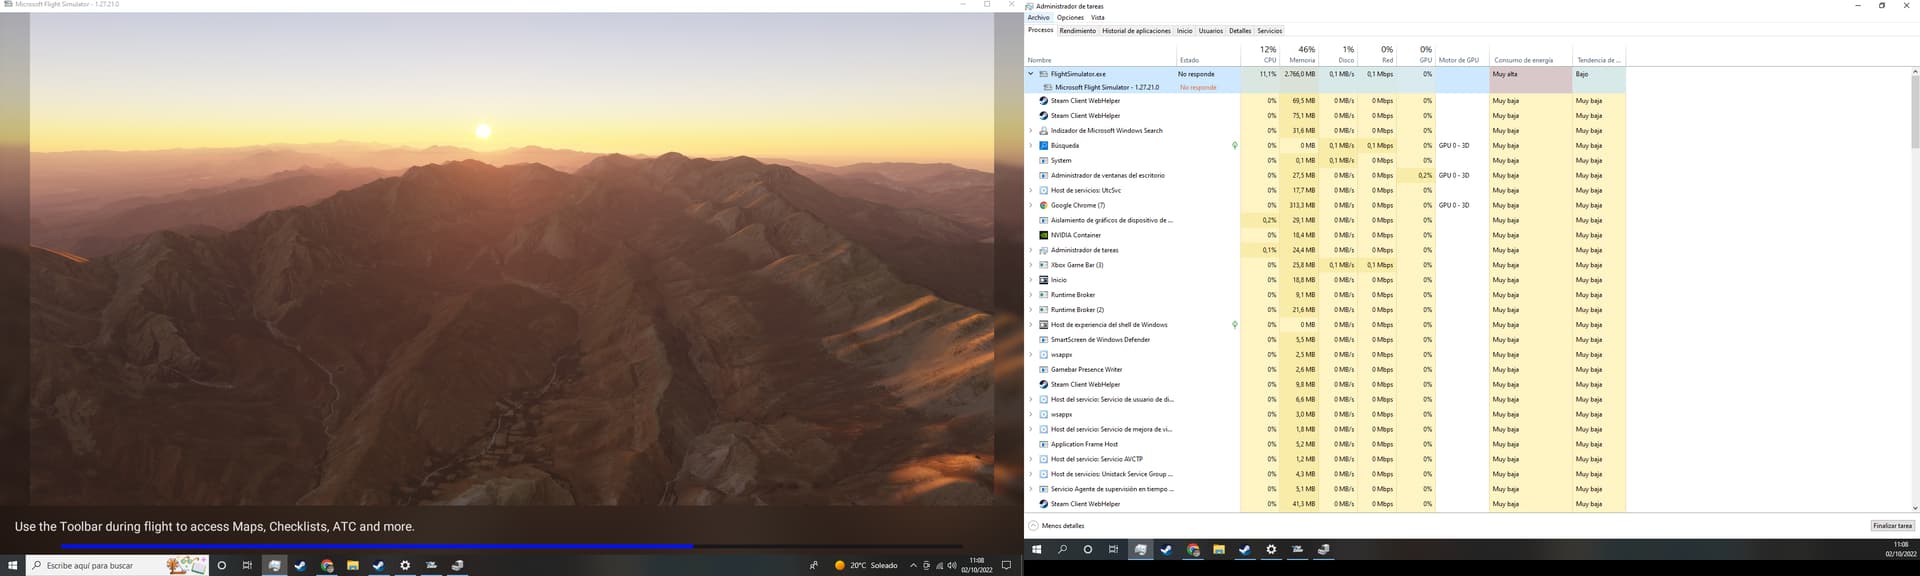The width and height of the screenshot is (1920, 576).
Task: Click the Búsqueda process icon
Action: 1044,146
